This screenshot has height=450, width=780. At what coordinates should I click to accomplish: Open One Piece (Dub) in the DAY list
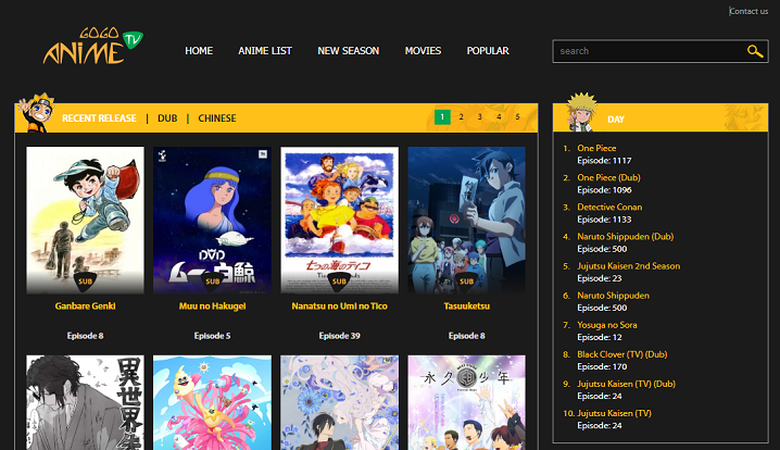[x=609, y=178]
